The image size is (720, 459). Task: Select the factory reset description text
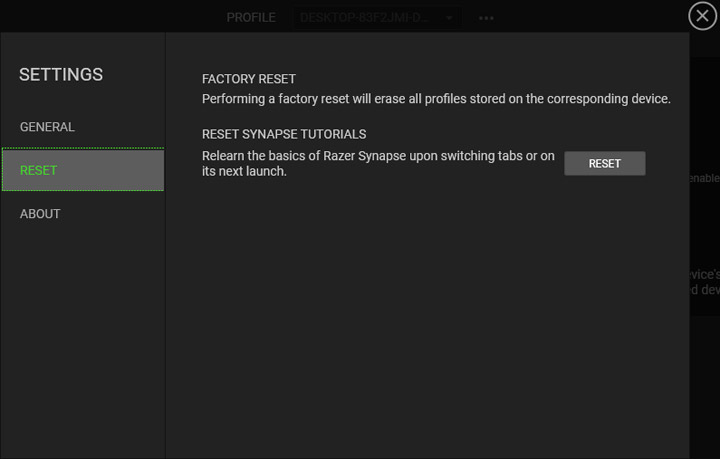[436, 99]
